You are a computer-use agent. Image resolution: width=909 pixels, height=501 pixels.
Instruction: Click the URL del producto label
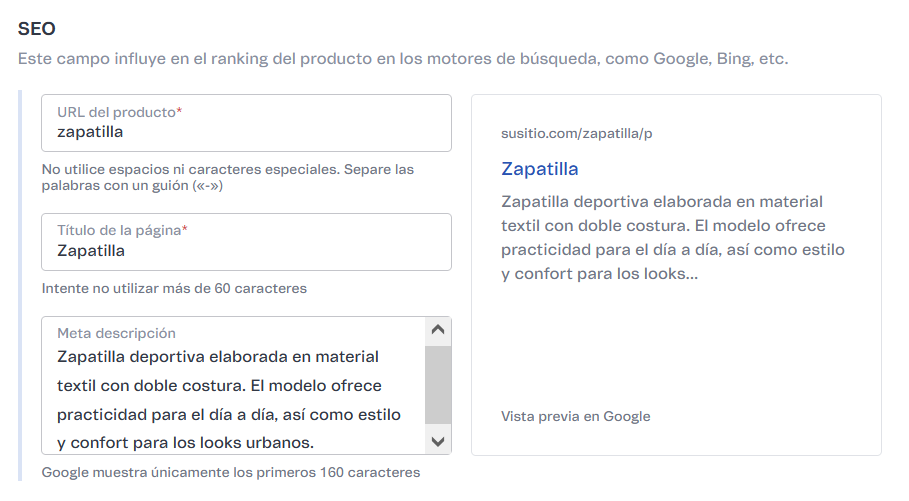[115, 112]
